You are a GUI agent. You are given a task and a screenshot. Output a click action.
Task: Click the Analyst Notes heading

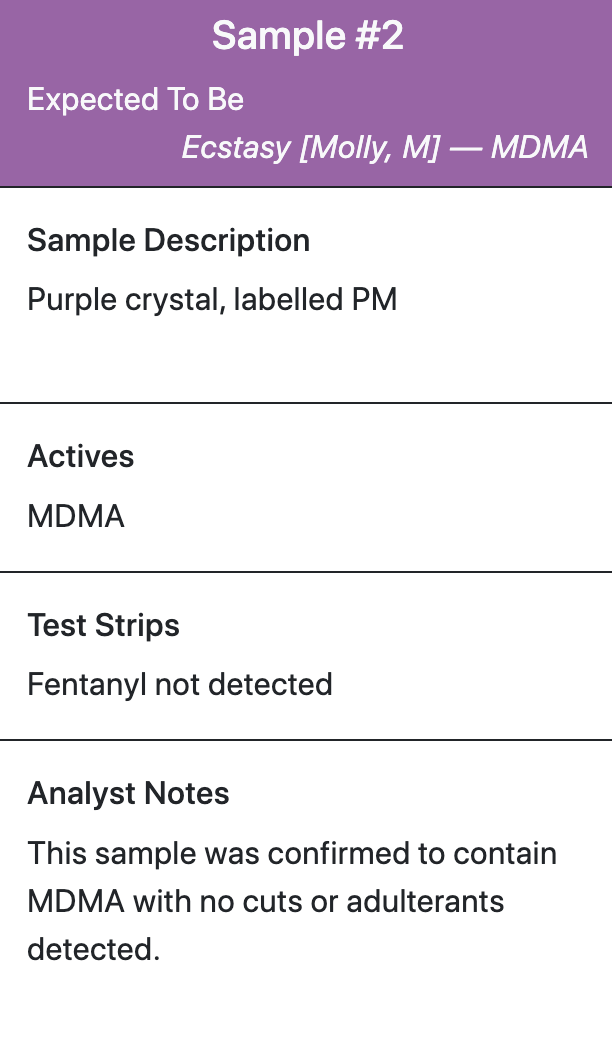128,793
